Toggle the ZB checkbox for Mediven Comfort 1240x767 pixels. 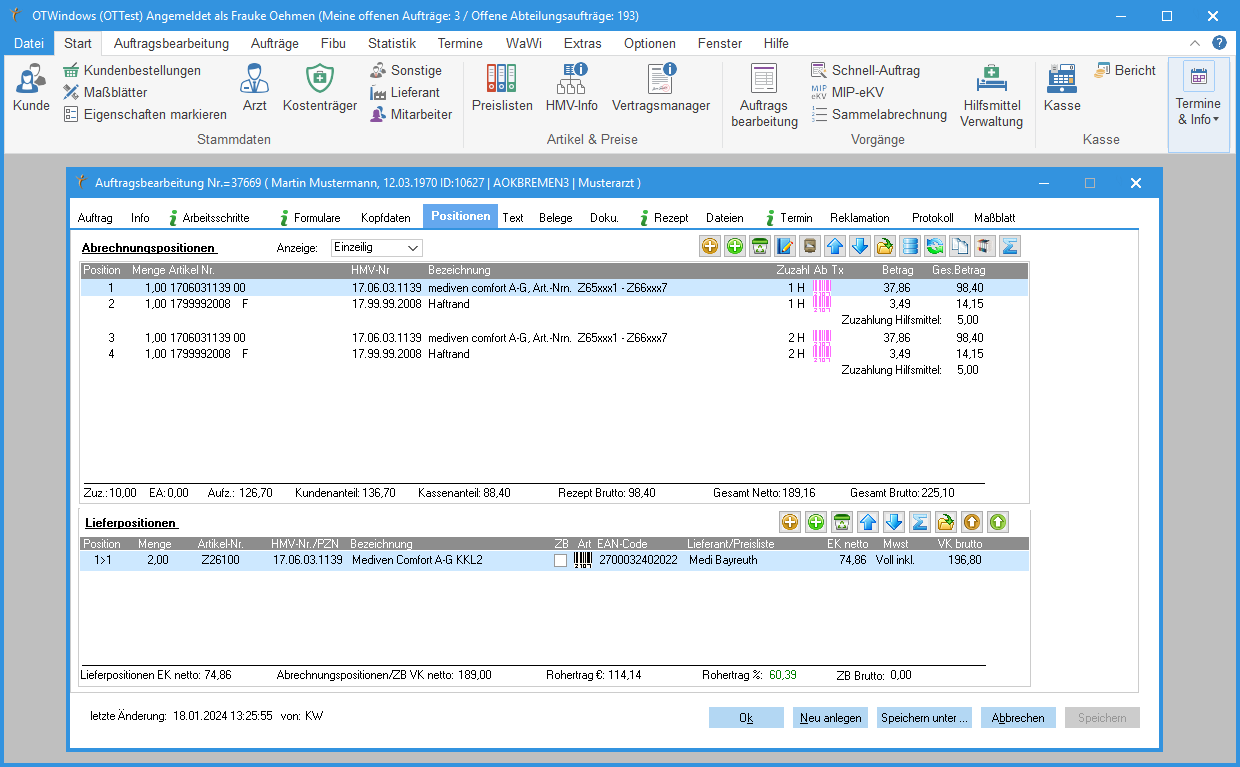560,561
